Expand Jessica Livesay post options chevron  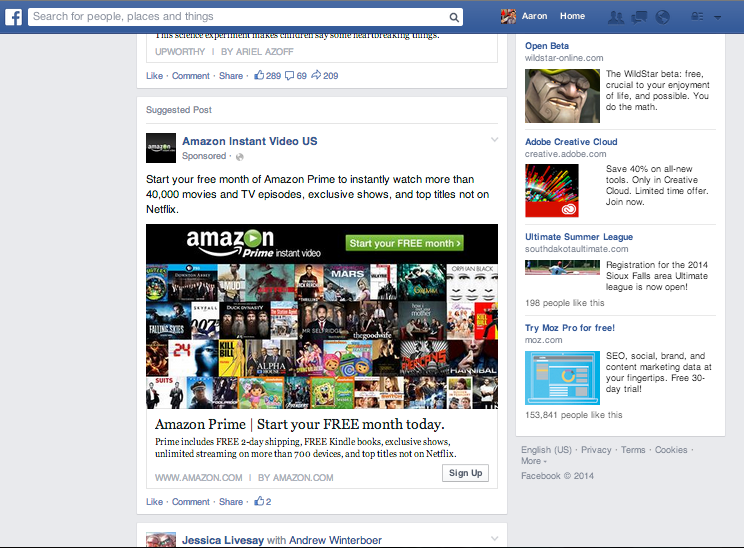tap(494, 539)
